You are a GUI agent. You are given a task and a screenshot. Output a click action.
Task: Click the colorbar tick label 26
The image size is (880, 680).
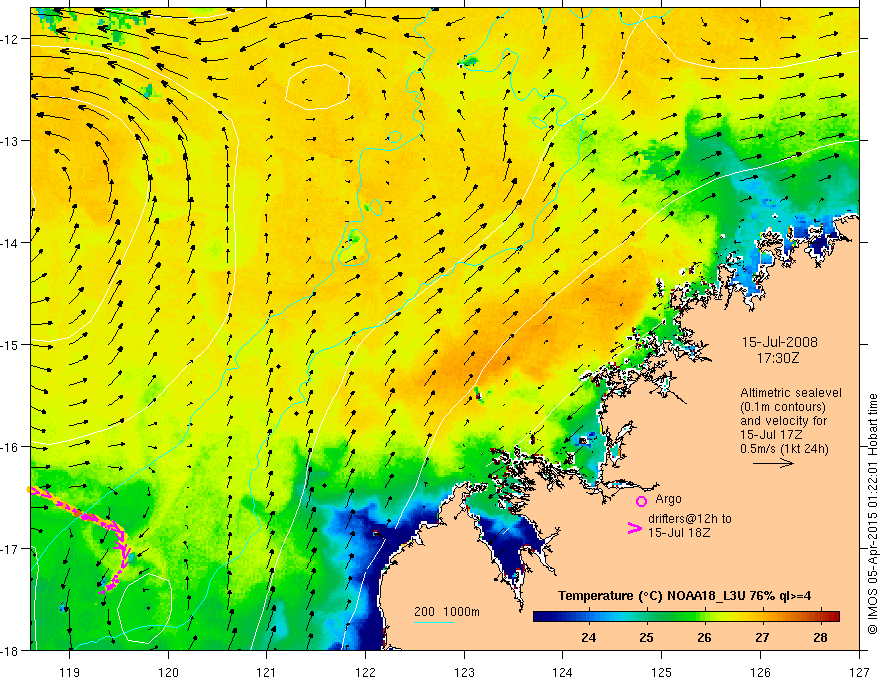(x=704, y=637)
